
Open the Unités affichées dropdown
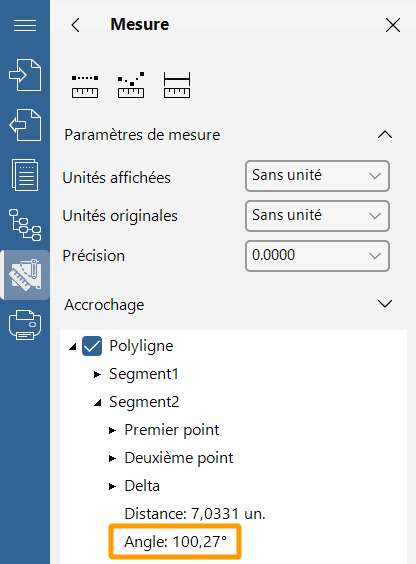[x=317, y=176]
